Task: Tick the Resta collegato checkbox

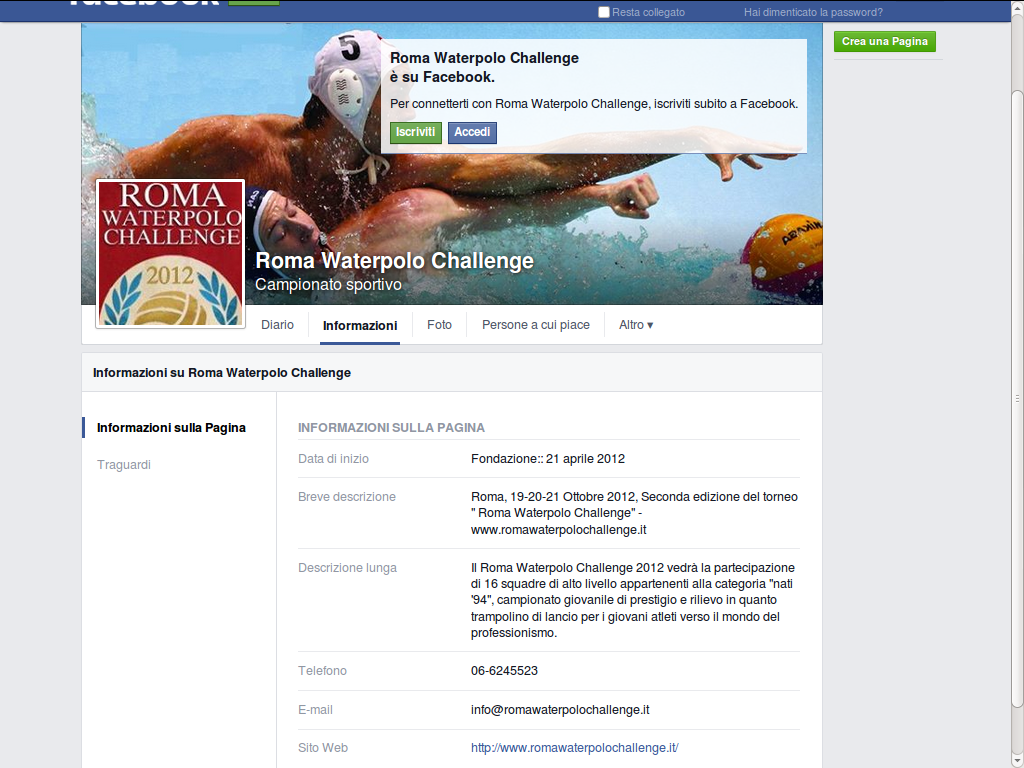Action: pyautogui.click(x=603, y=12)
